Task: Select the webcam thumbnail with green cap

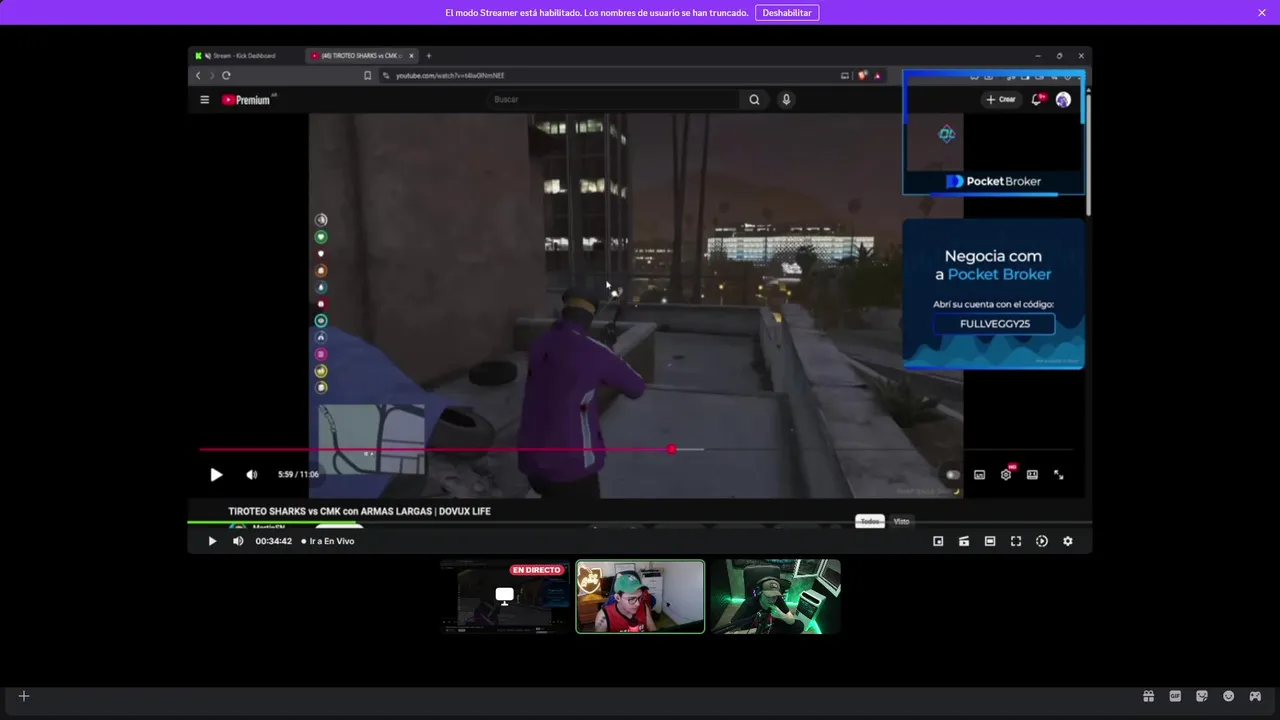Action: (x=640, y=596)
